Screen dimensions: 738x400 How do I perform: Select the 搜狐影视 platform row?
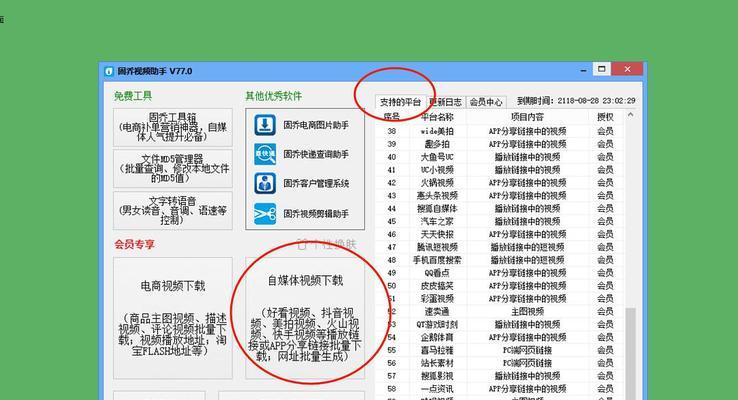[x=500, y=376]
